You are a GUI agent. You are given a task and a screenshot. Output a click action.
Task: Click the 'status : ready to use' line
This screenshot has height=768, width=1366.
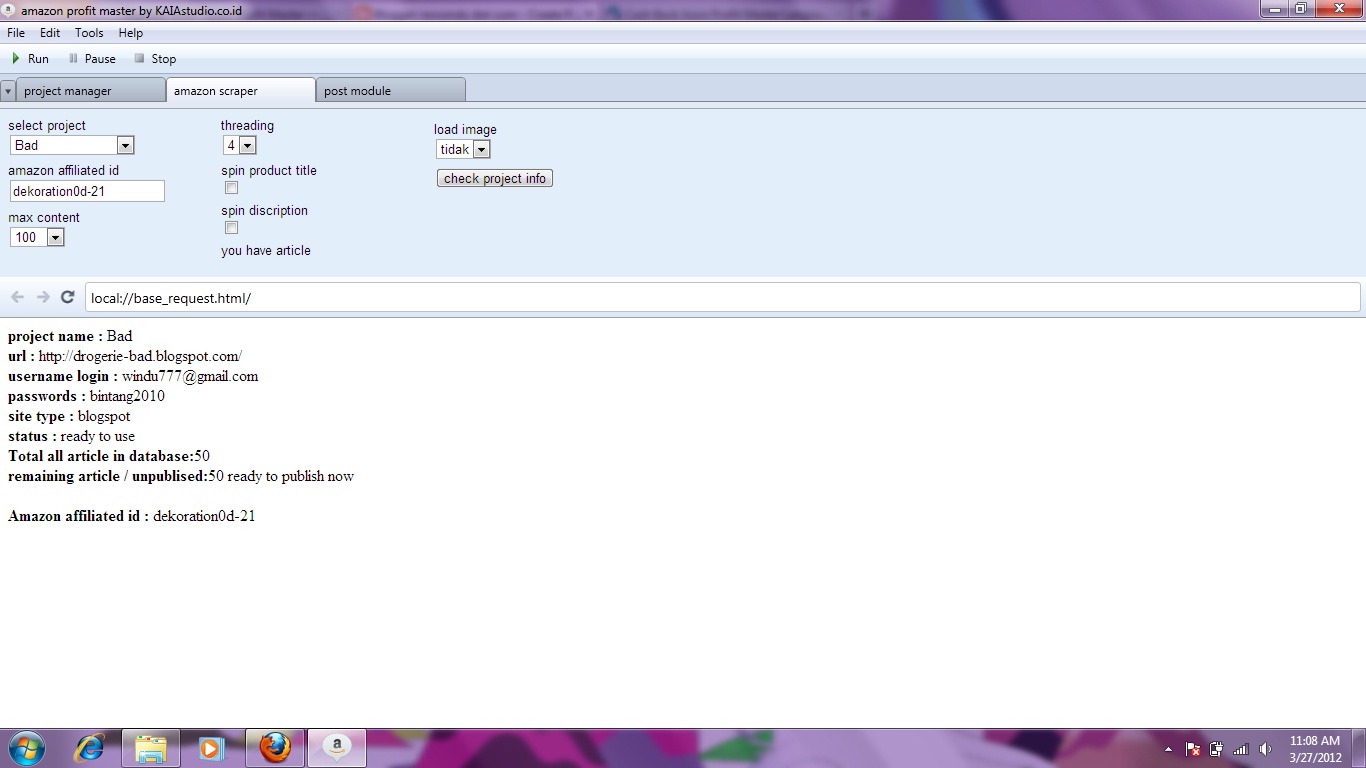click(71, 436)
